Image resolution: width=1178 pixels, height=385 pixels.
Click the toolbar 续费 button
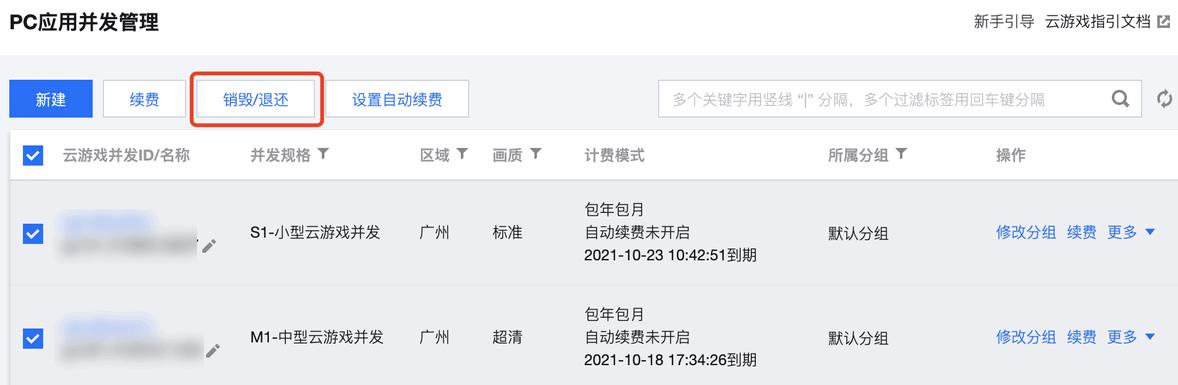(144, 99)
